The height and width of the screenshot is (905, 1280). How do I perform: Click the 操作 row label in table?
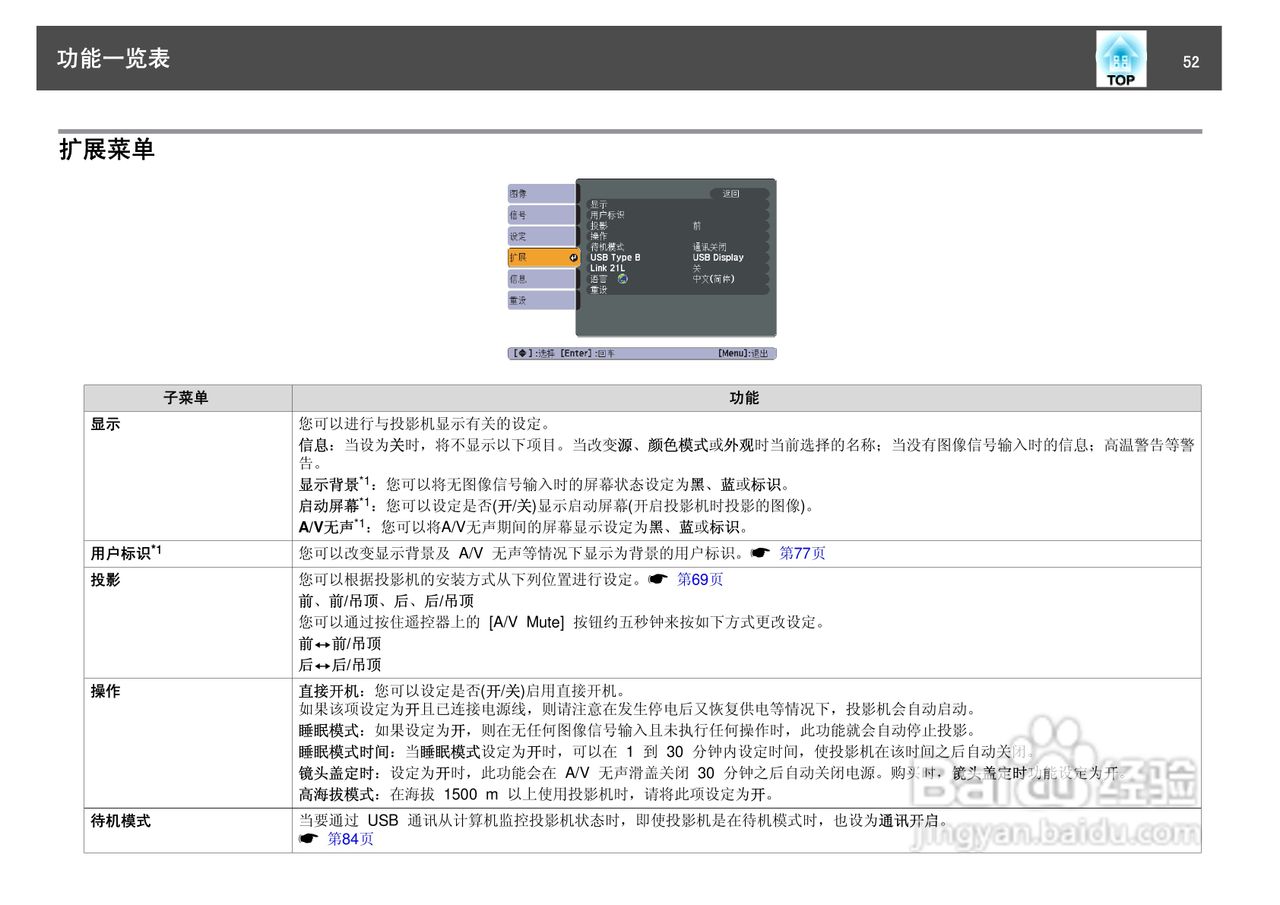tap(105, 691)
